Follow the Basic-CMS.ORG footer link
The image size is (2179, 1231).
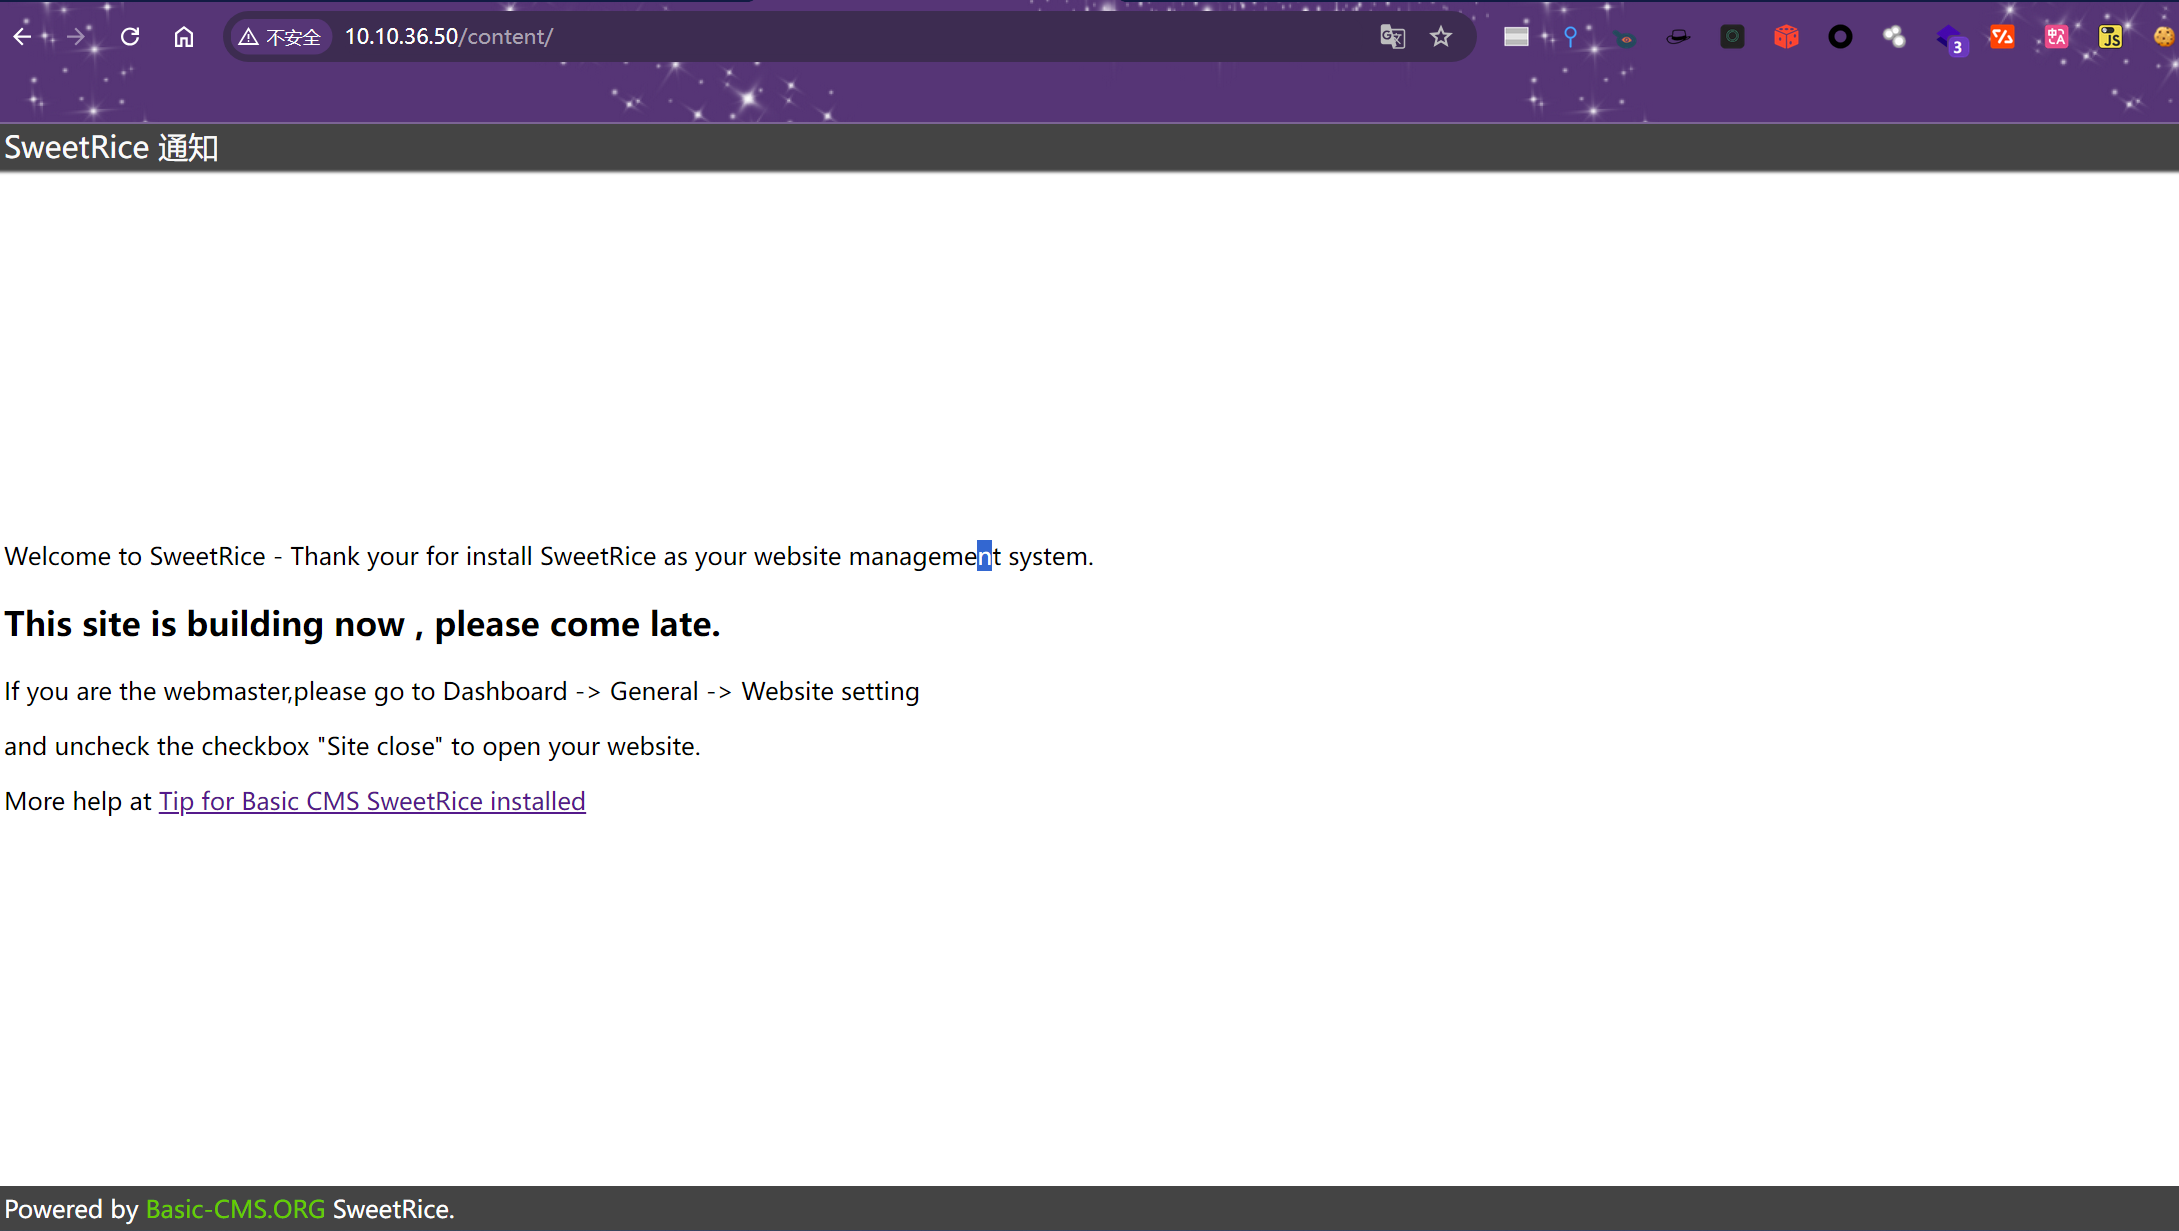tap(235, 1209)
